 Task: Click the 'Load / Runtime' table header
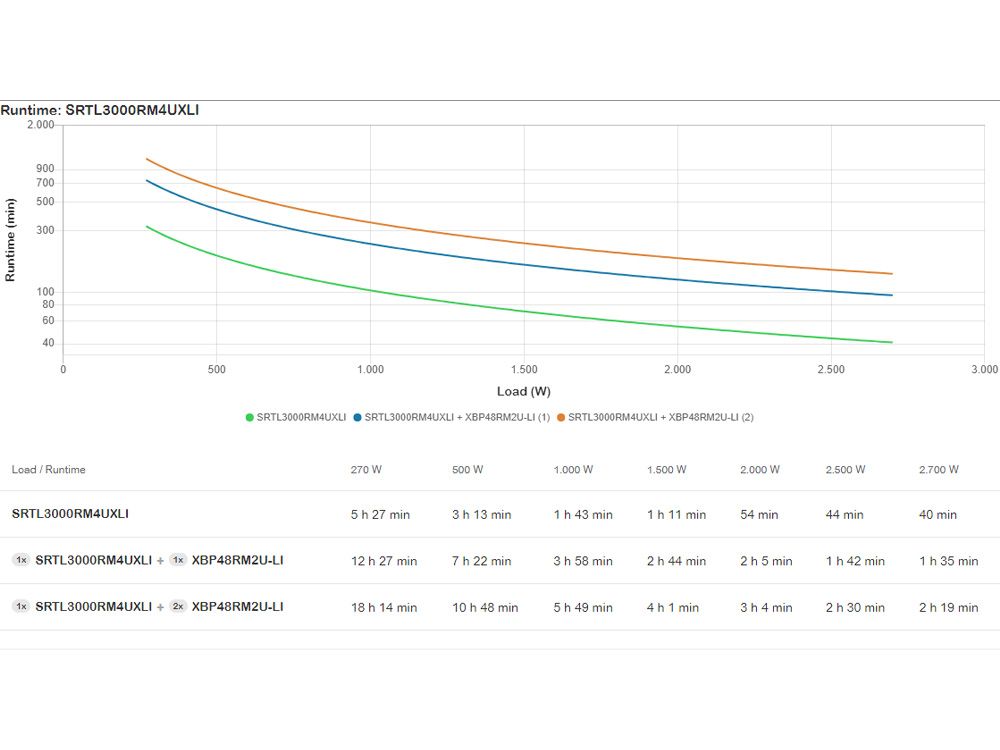pos(48,469)
